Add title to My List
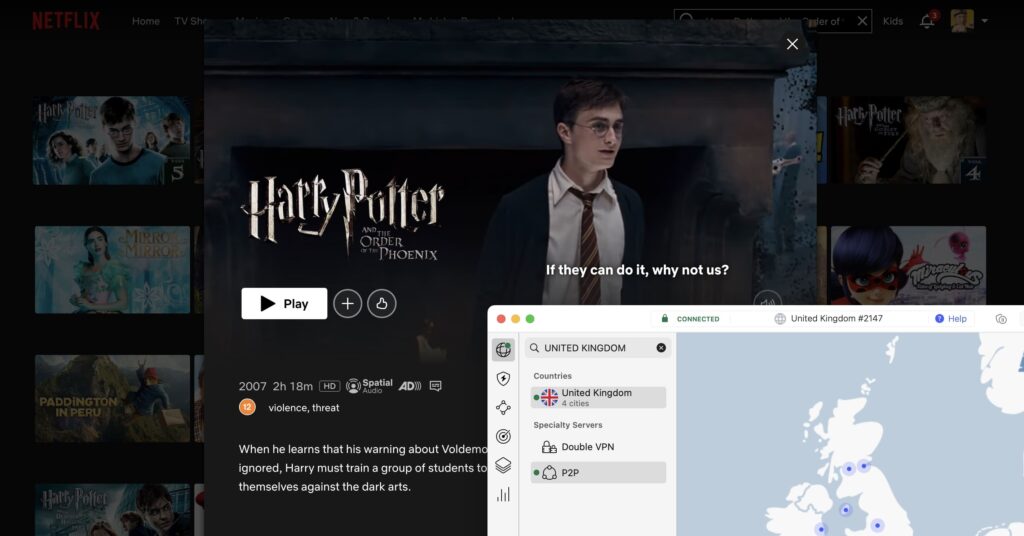 click(347, 304)
